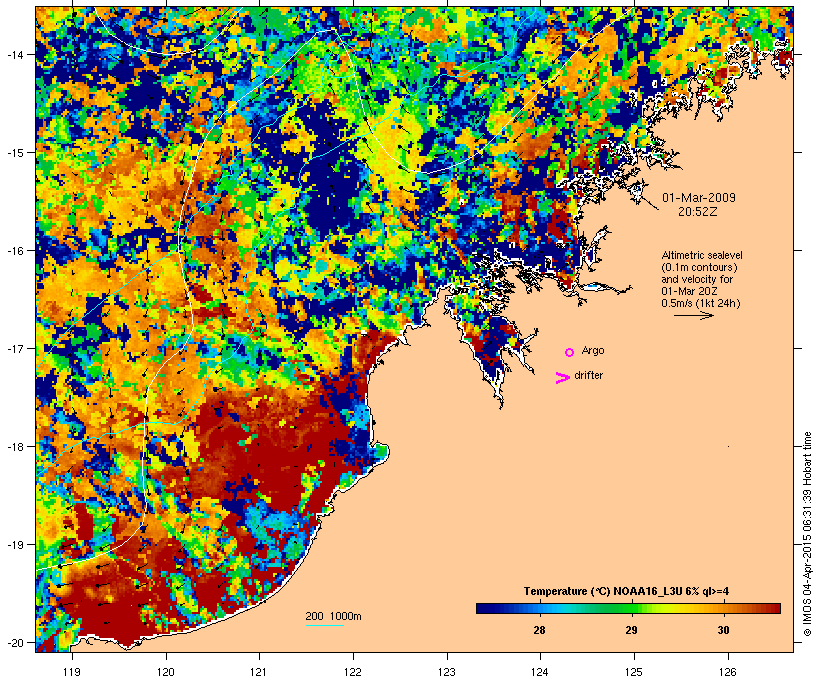Image resolution: width=820 pixels, height=680 pixels.
Task: Select the temperature colorbar
Action: 628,608
